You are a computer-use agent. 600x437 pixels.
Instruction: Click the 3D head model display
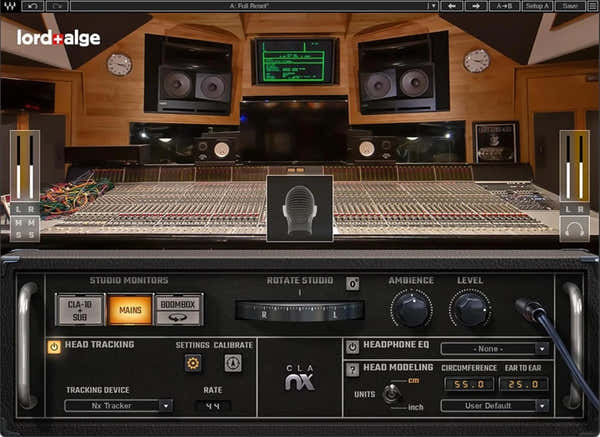pos(300,209)
